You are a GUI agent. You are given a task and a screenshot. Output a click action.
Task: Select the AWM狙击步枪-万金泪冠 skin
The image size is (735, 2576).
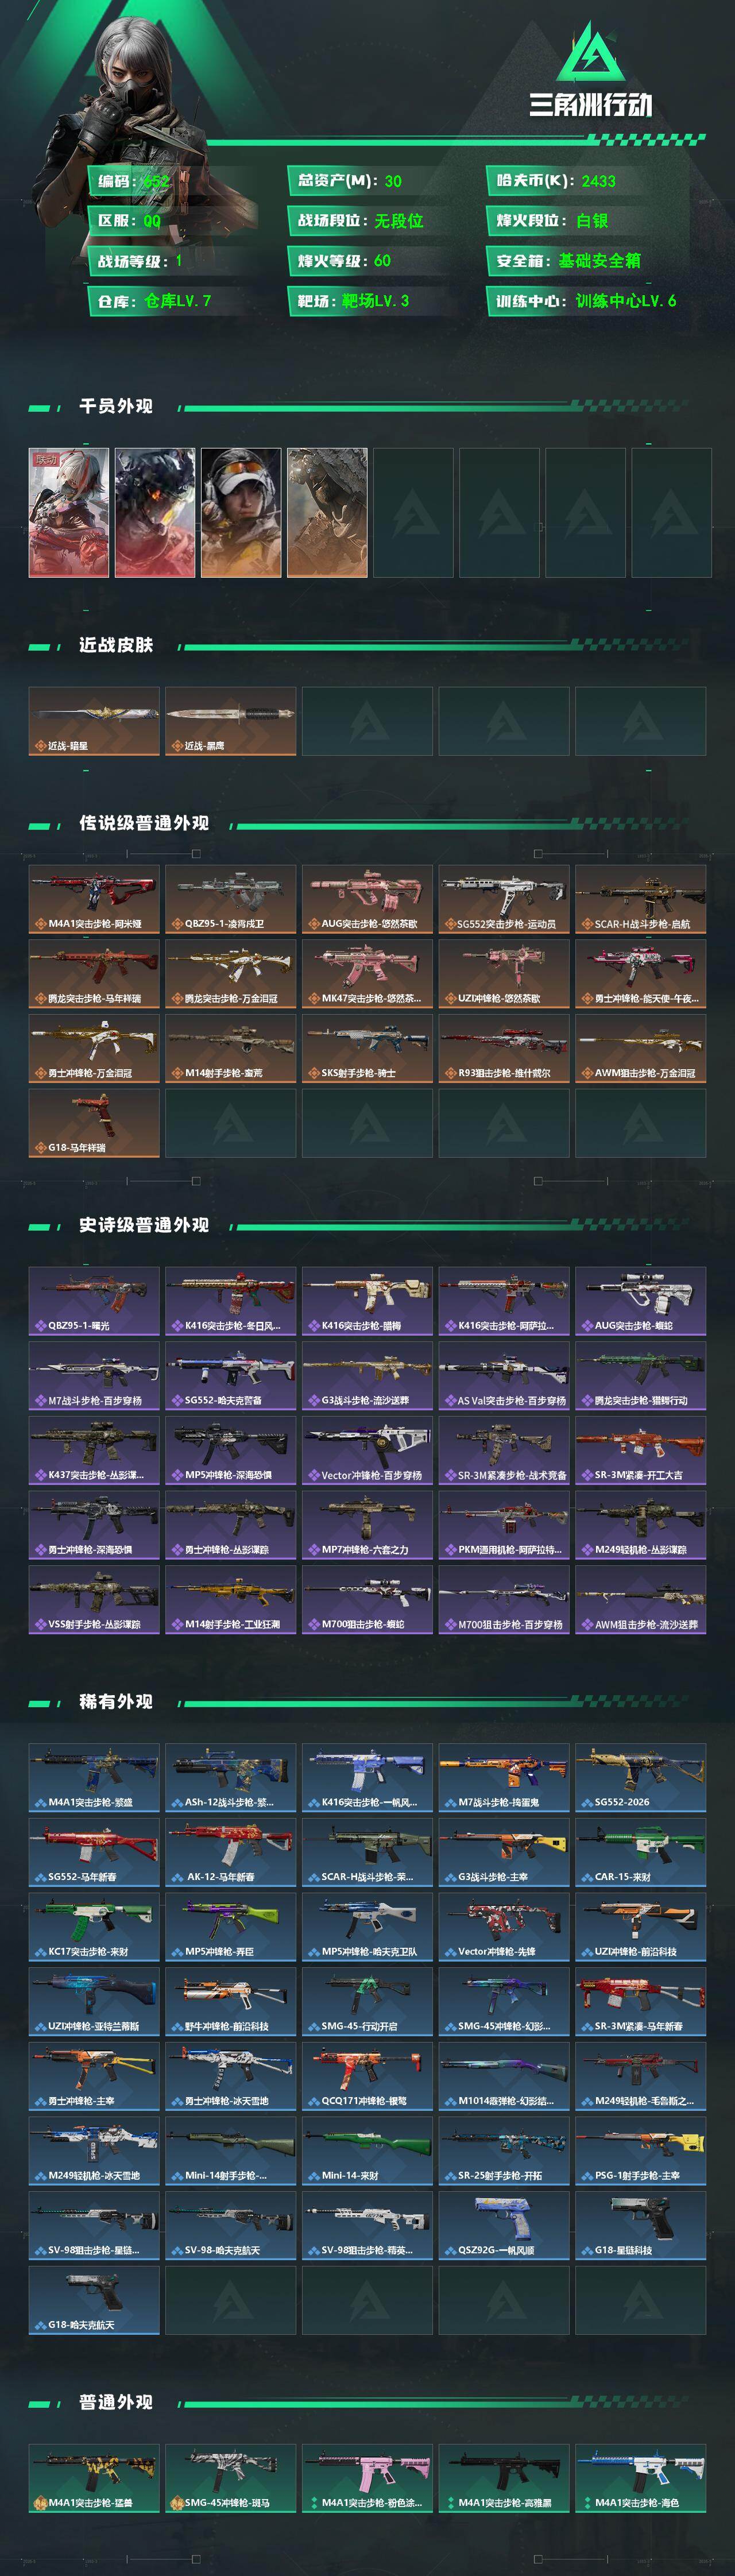[641, 1048]
